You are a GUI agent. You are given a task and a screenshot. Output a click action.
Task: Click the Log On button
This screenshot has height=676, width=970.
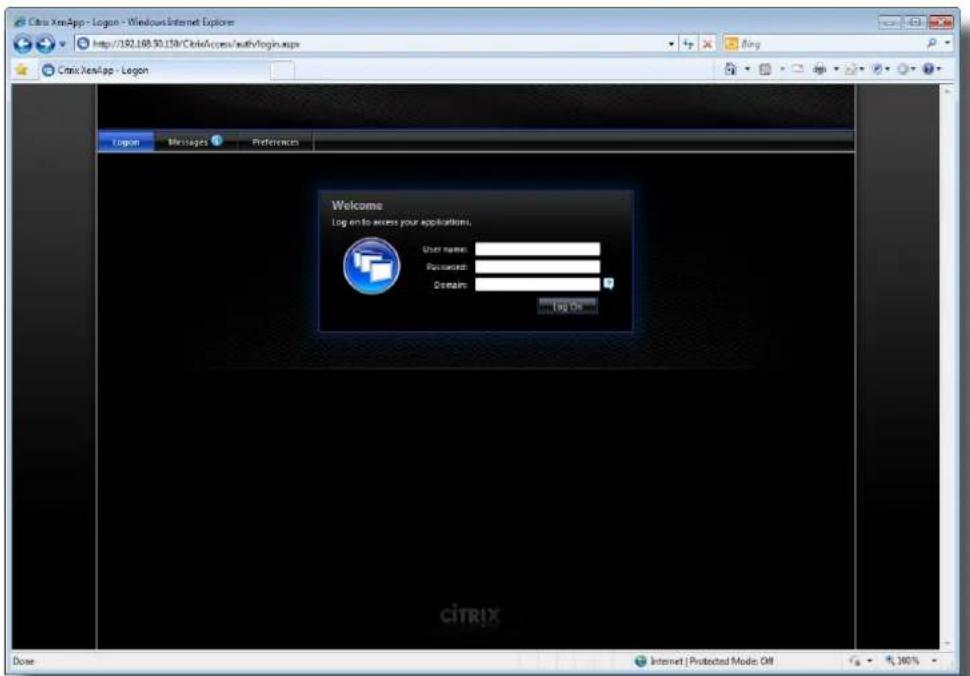click(x=568, y=306)
